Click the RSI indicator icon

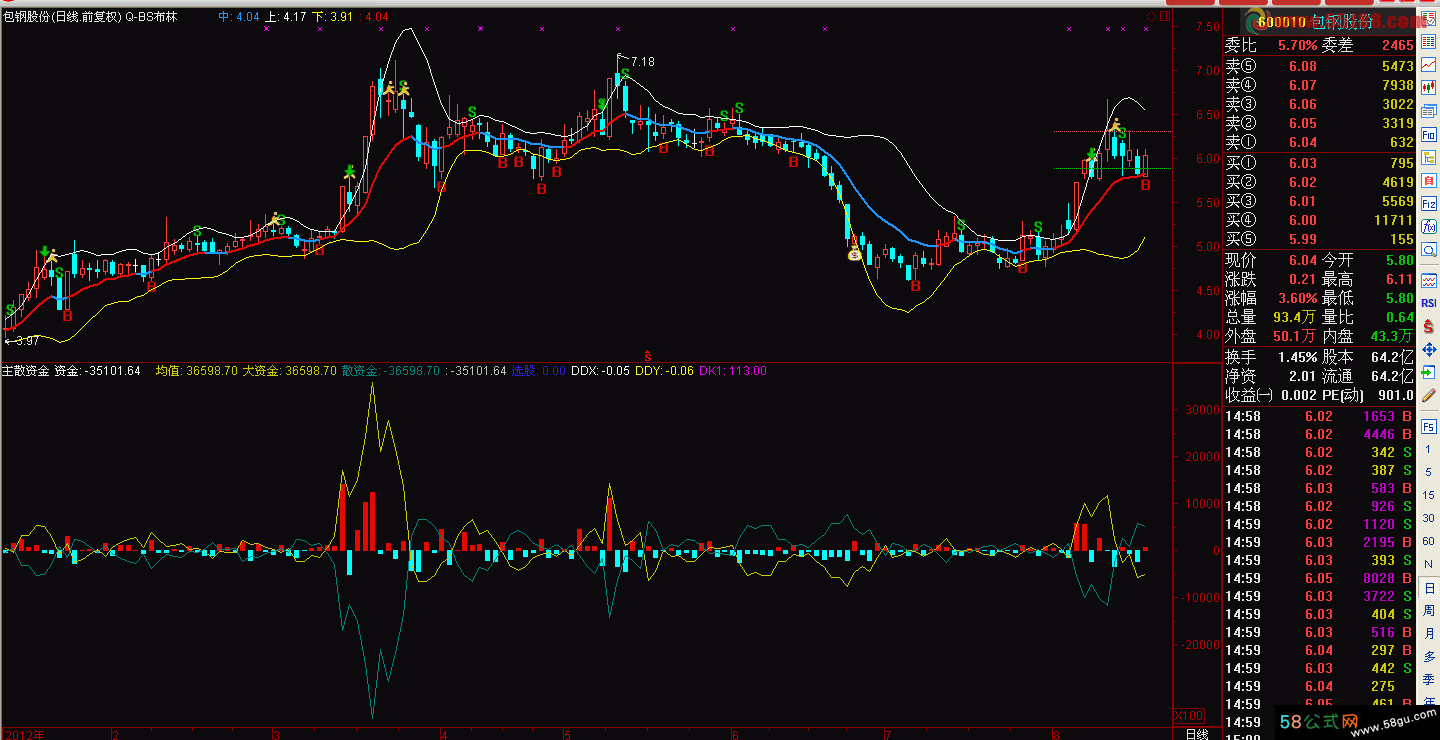click(1429, 302)
